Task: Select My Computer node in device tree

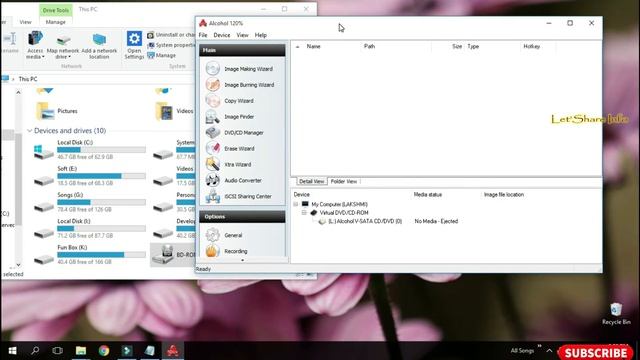Action: tap(339, 204)
